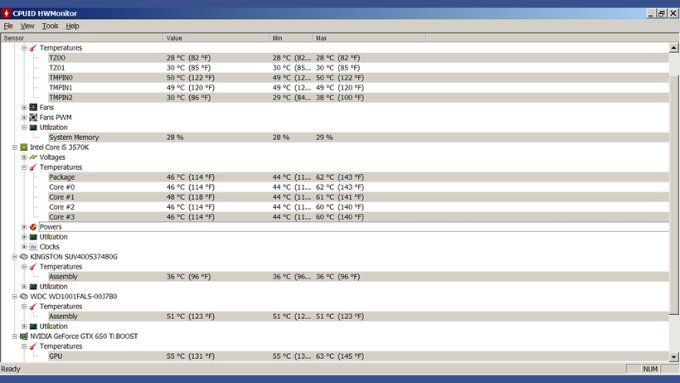Click Utilization icon under WDC drive
The height and width of the screenshot is (383, 680).
click(33, 326)
